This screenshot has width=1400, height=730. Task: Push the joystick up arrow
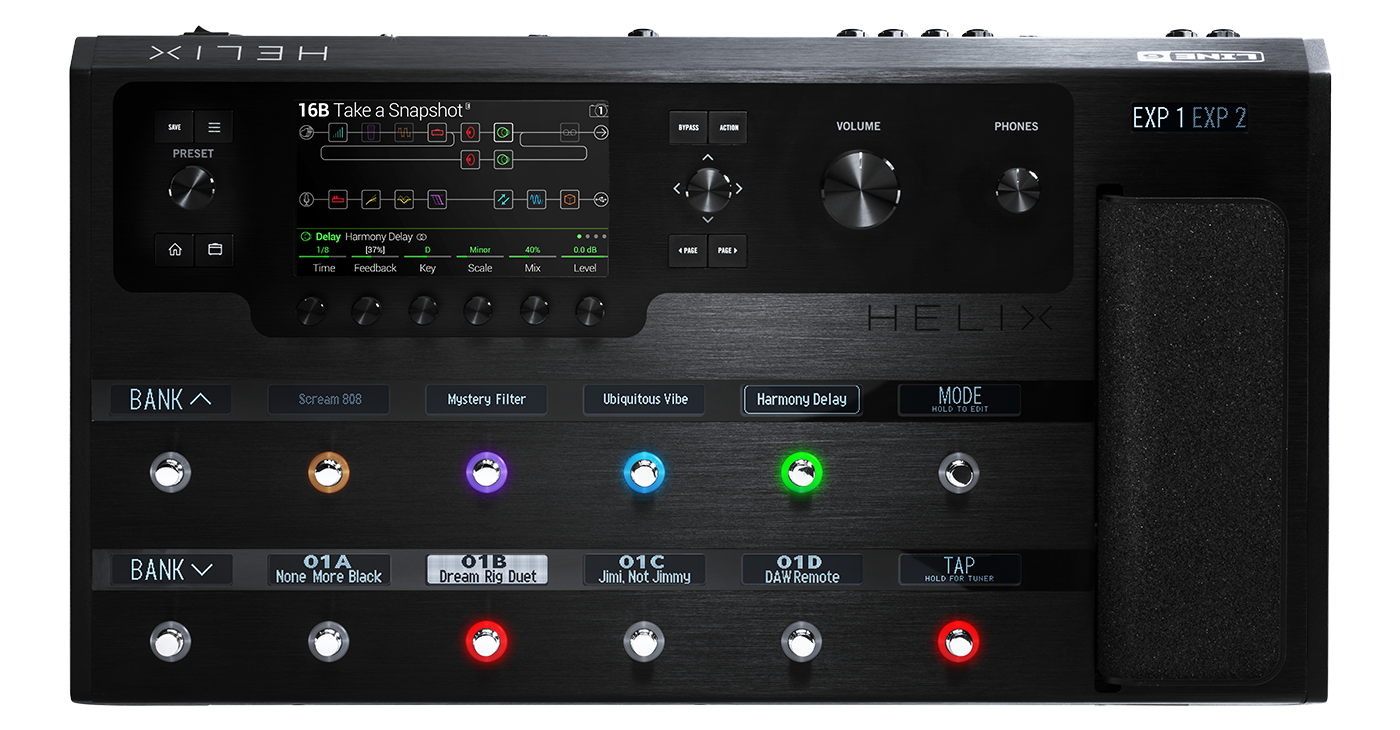click(707, 157)
